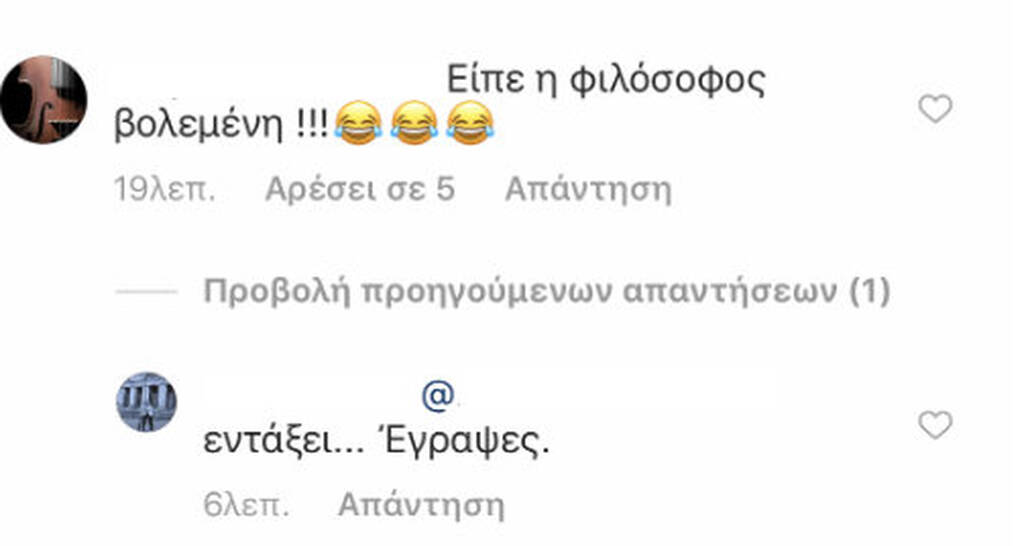
Task: Click the @ mention symbol in the reply
Action: pyautogui.click(x=438, y=396)
